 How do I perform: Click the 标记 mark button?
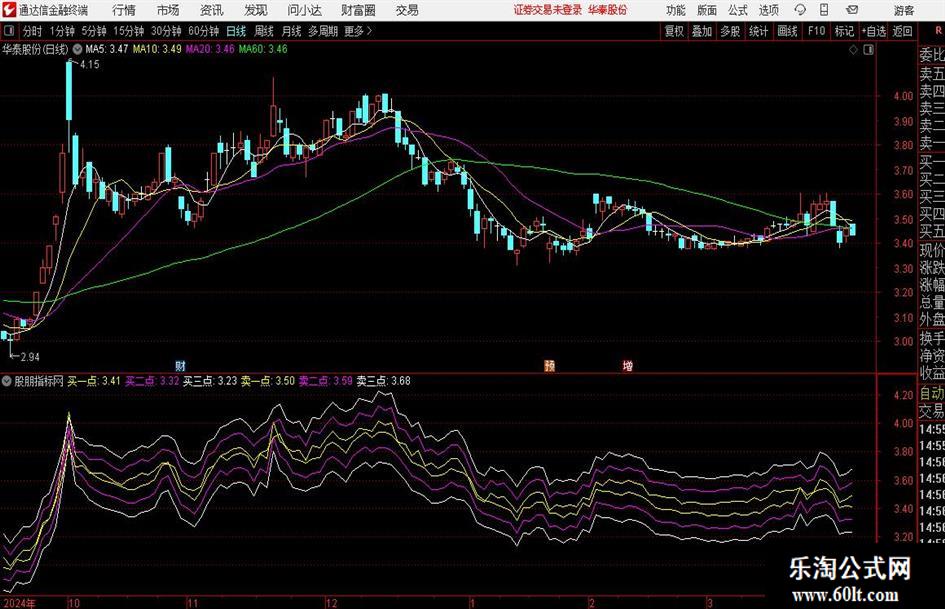(x=844, y=31)
